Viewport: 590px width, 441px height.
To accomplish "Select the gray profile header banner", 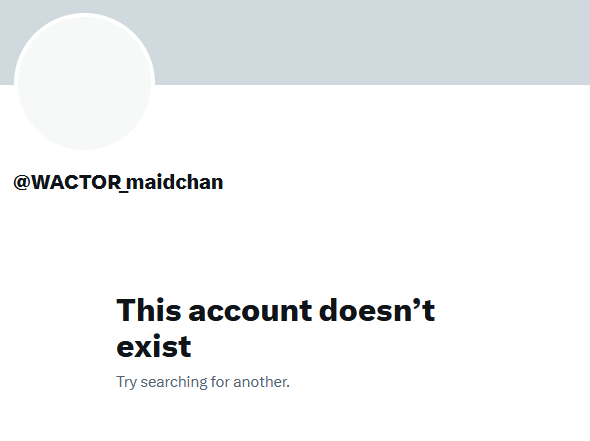I will [x=295, y=42].
